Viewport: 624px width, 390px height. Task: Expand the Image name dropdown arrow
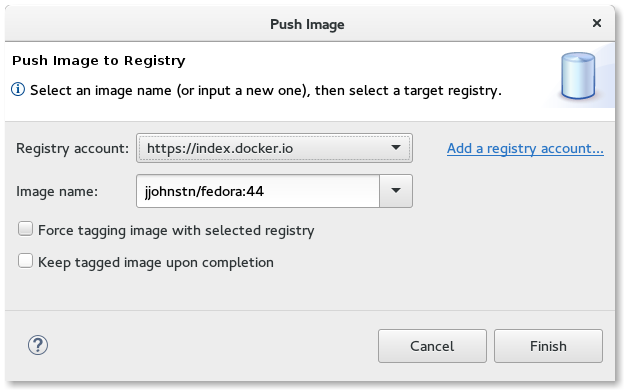tap(396, 191)
